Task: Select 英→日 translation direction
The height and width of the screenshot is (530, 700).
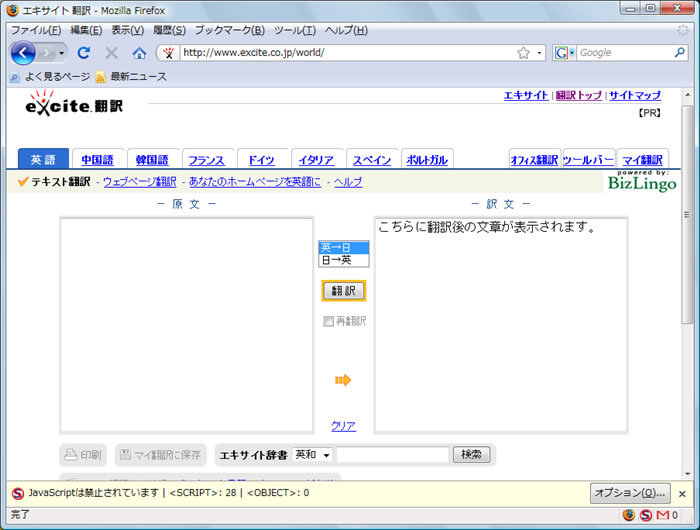Action: point(344,247)
